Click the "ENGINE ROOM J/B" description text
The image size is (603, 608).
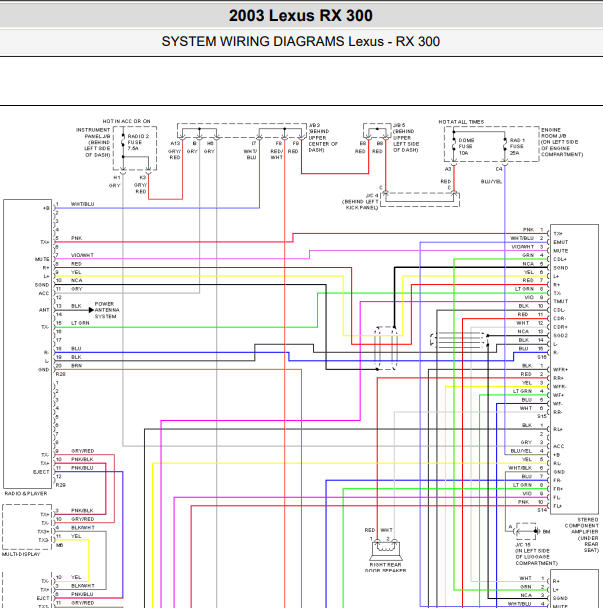562,142
